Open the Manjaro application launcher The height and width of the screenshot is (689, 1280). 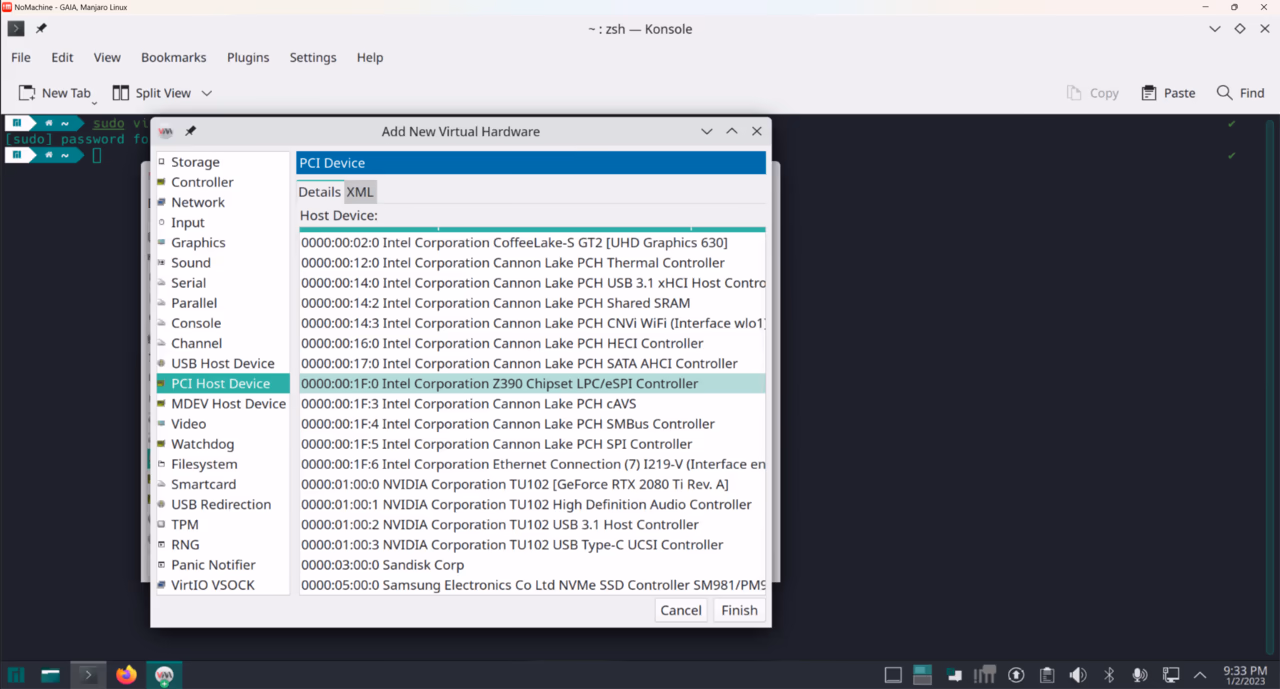(x=16, y=675)
